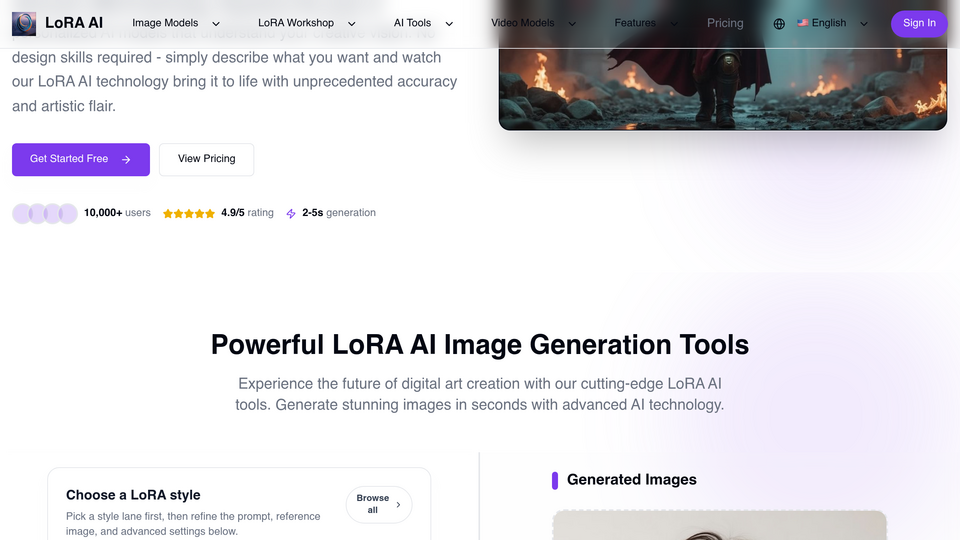Click the globe language icon
Image resolution: width=960 pixels, height=540 pixels.
point(779,24)
